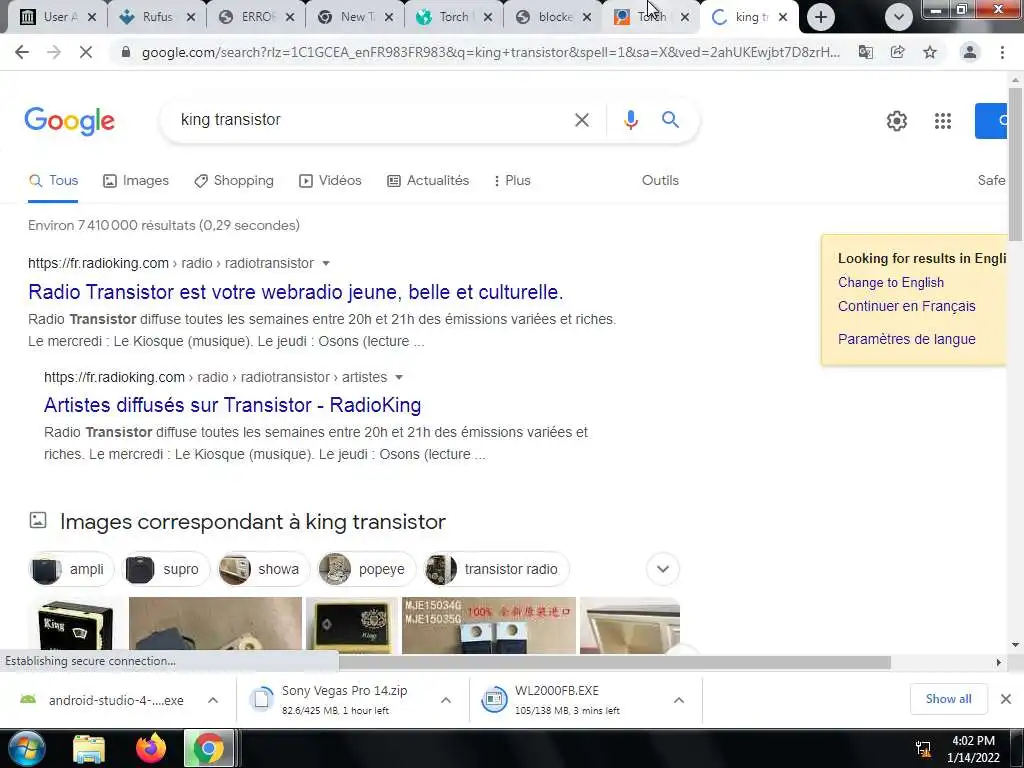
Task: Go back to the previous page
Action: click(x=22, y=52)
